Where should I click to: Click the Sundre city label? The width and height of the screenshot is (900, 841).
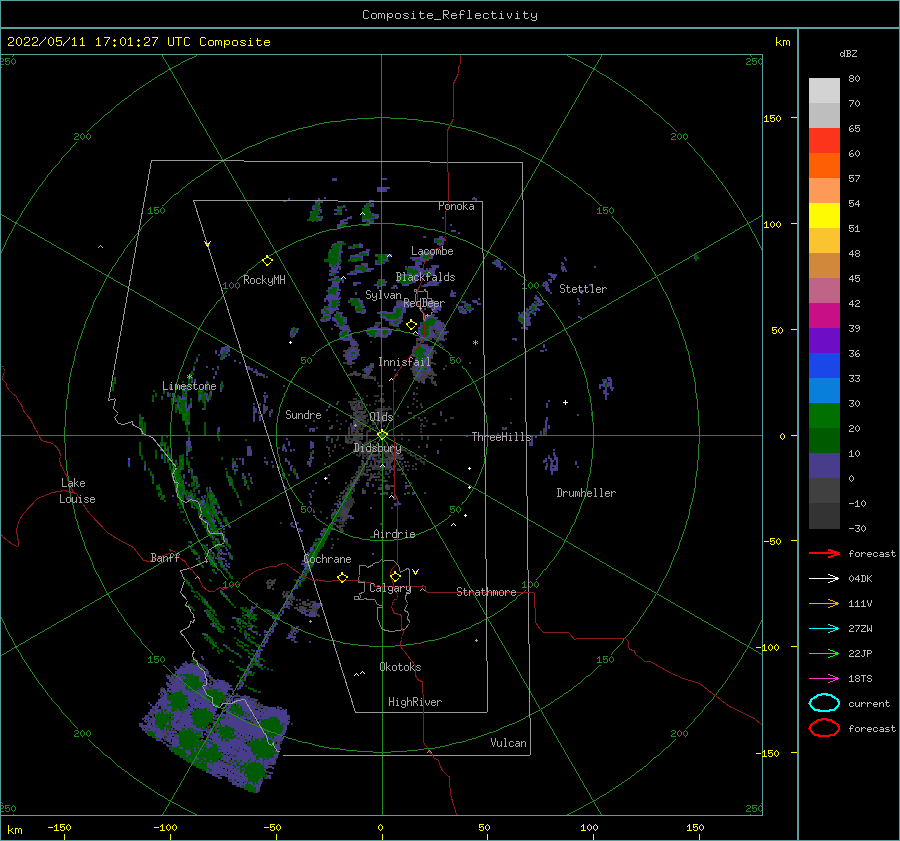(303, 414)
